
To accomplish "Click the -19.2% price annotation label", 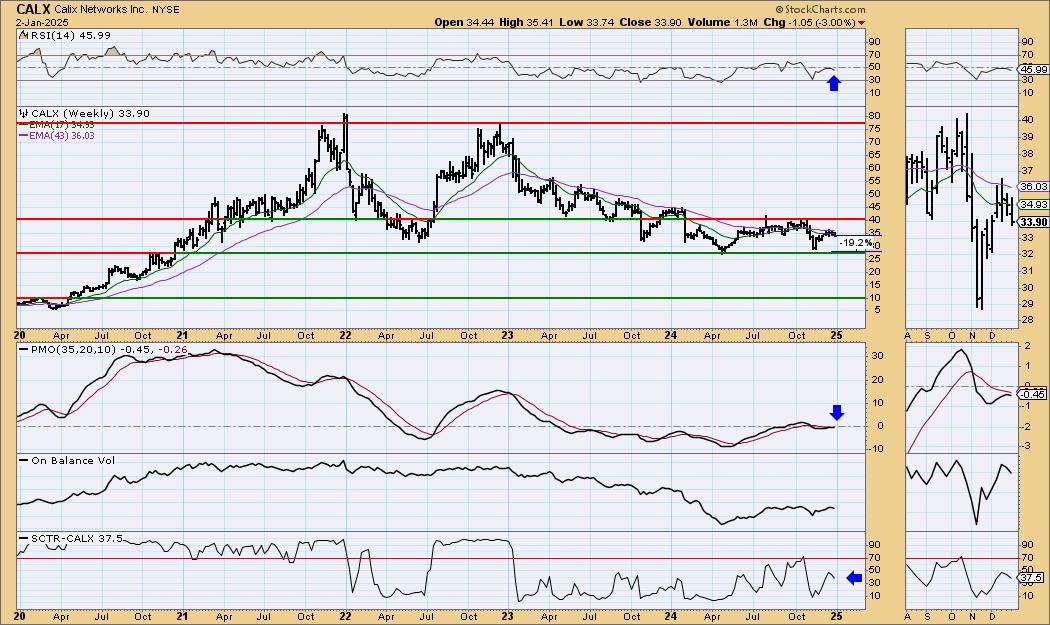I will pos(856,242).
